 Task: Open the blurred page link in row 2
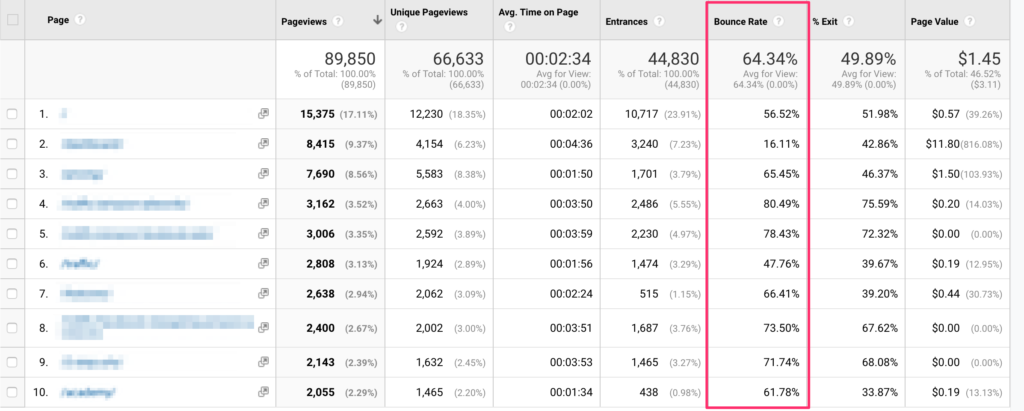(x=92, y=144)
